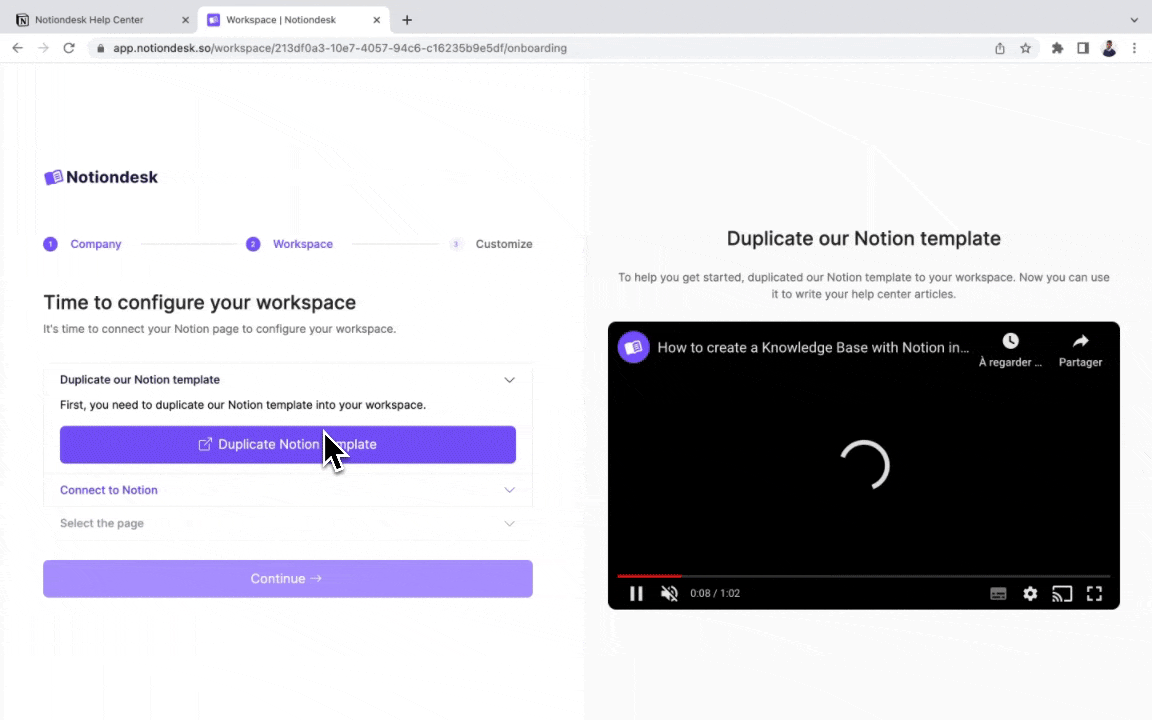Share video via Partager icon
This screenshot has height=720, width=1152.
coord(1080,350)
